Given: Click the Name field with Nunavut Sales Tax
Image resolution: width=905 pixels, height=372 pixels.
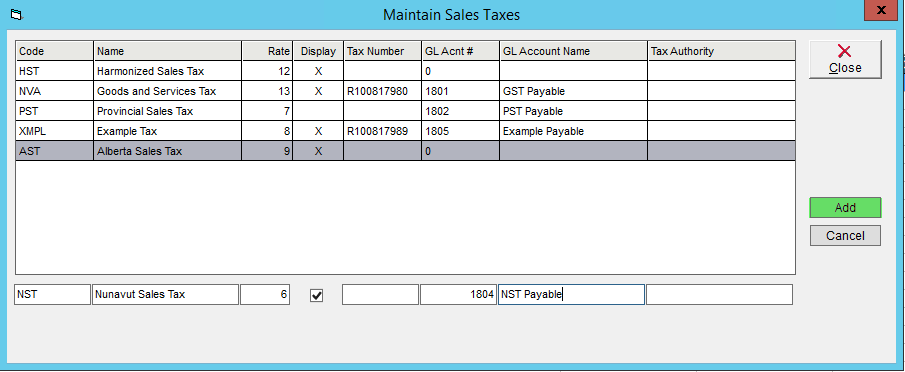Looking at the screenshot, I should click(165, 294).
